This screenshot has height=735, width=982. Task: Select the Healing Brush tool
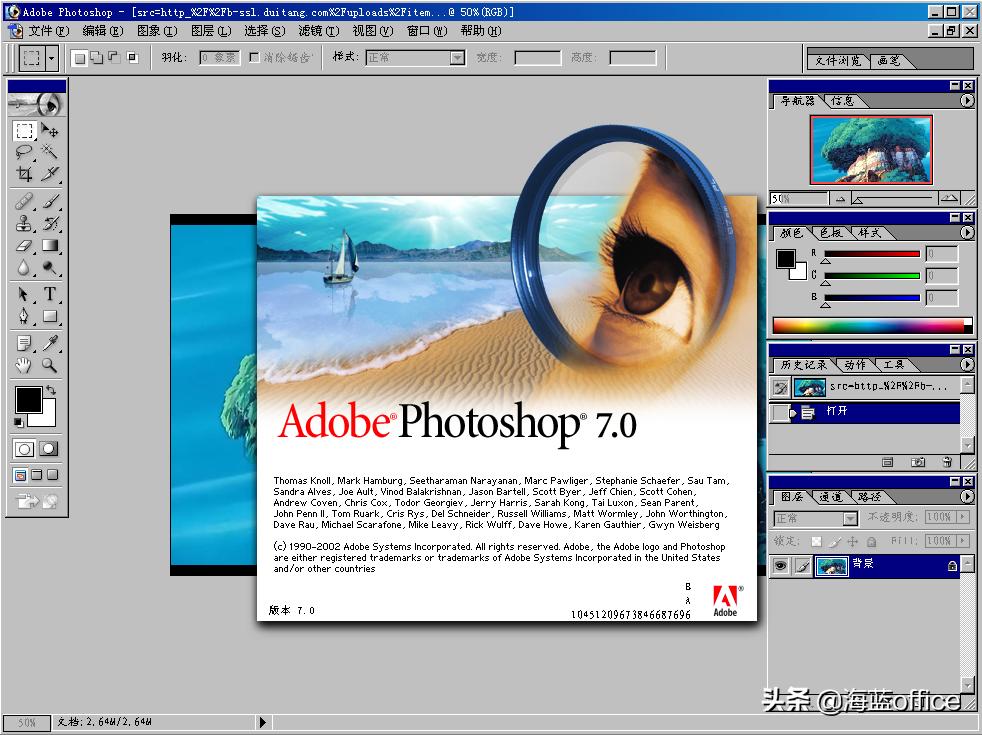point(22,200)
